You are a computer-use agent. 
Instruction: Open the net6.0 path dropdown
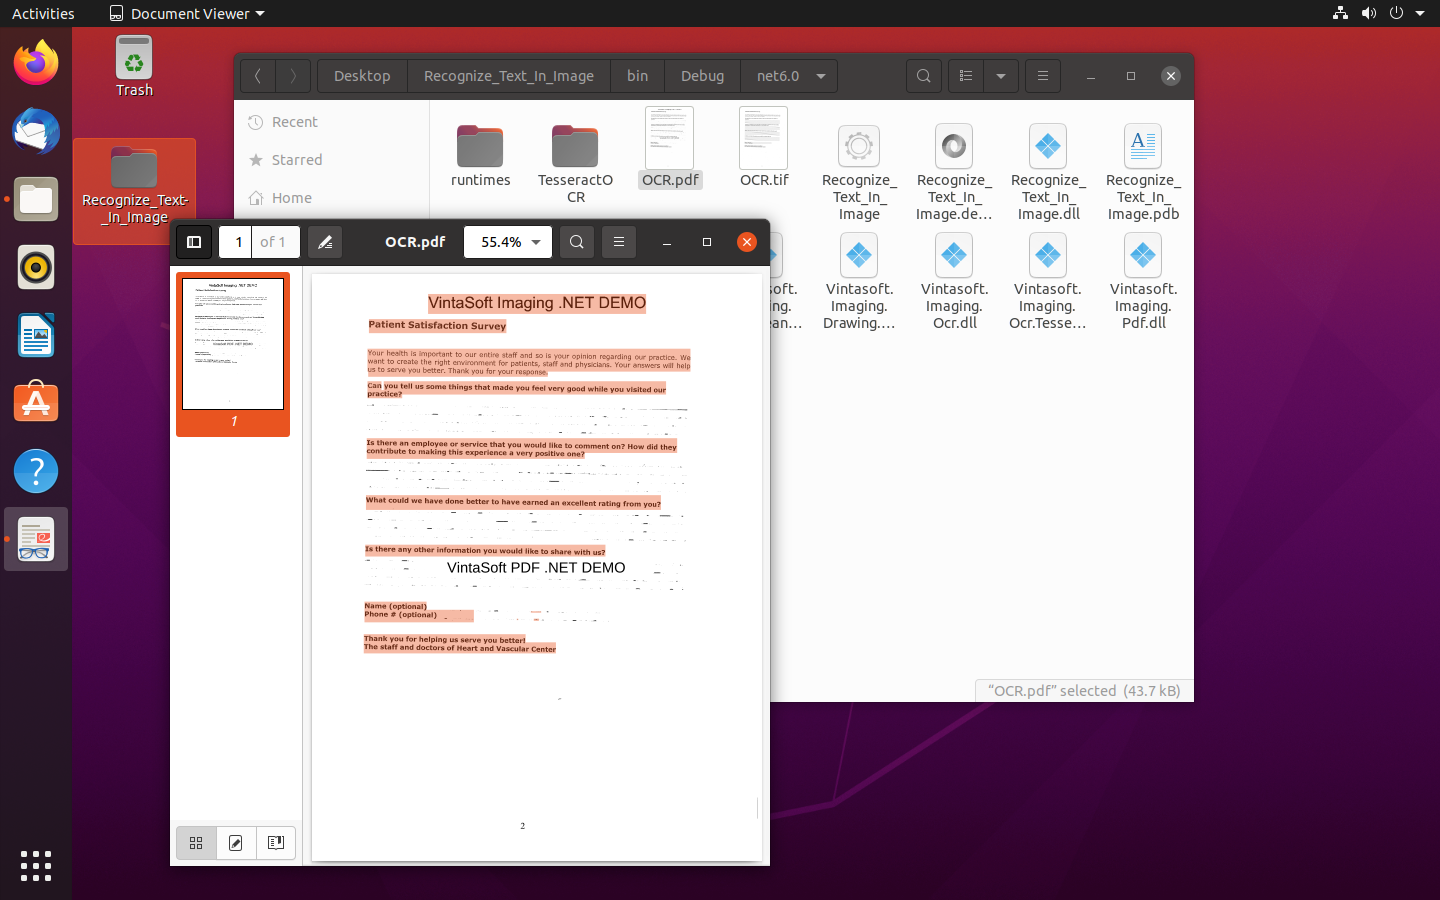[x=821, y=76]
